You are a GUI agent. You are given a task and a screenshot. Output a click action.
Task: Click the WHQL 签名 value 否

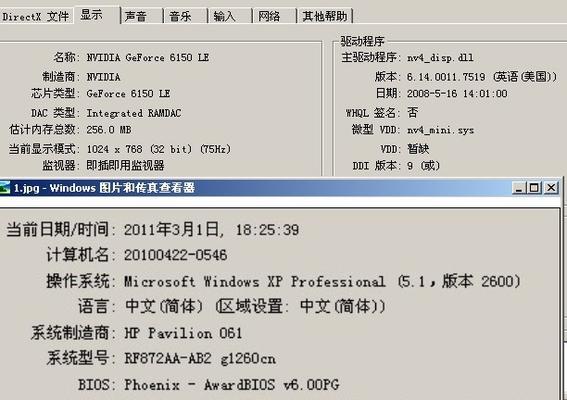point(413,112)
